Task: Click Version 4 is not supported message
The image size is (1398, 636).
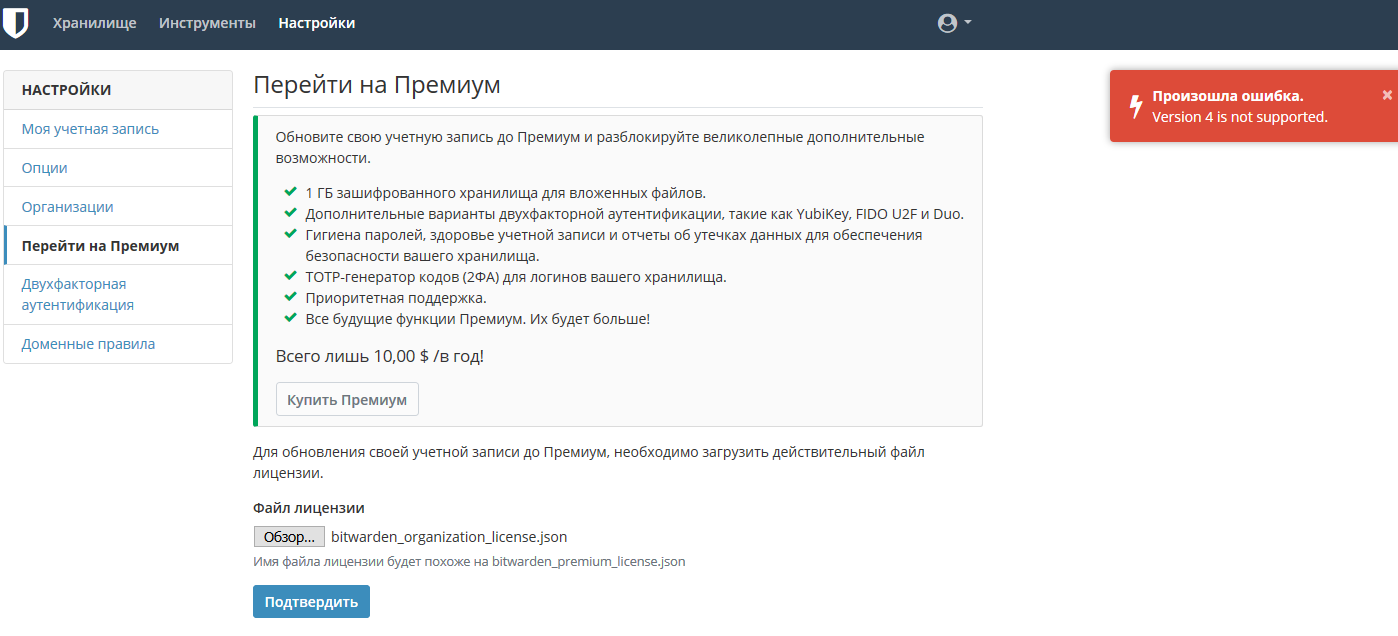Action: pos(1240,117)
